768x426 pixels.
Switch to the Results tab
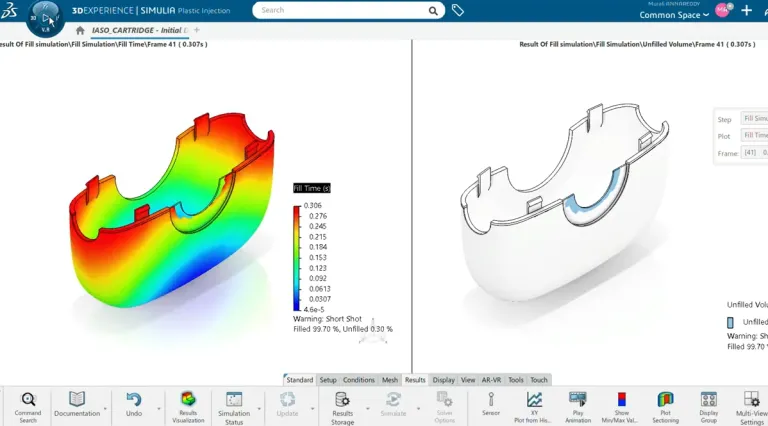(415, 380)
